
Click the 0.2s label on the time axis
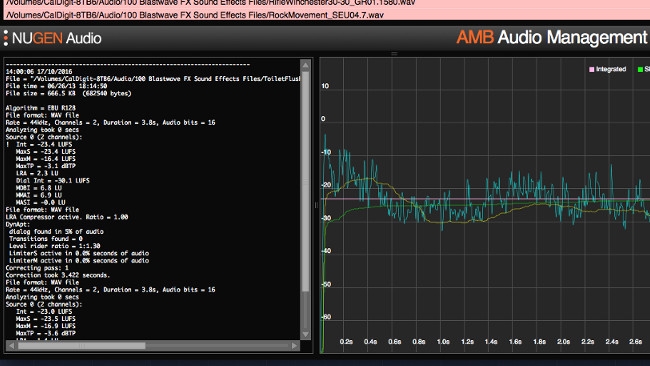(346, 342)
